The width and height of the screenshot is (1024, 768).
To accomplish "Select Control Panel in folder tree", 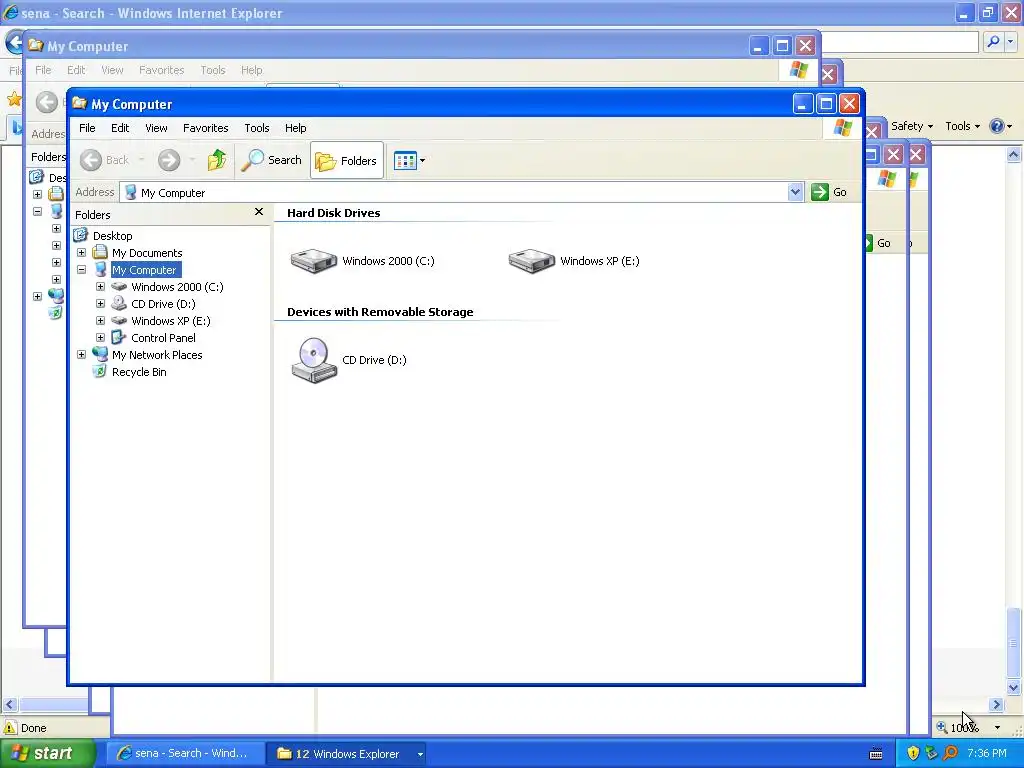I will pos(163,338).
